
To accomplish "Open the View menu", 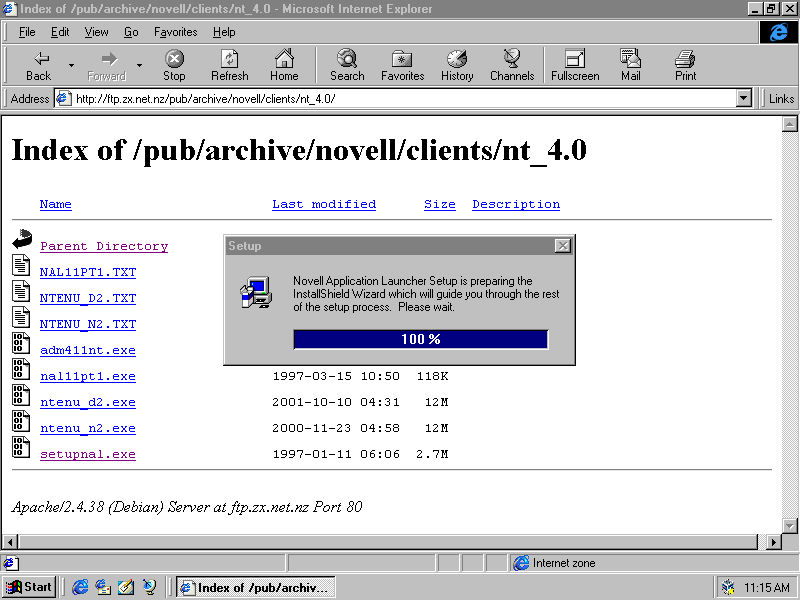I will point(96,32).
